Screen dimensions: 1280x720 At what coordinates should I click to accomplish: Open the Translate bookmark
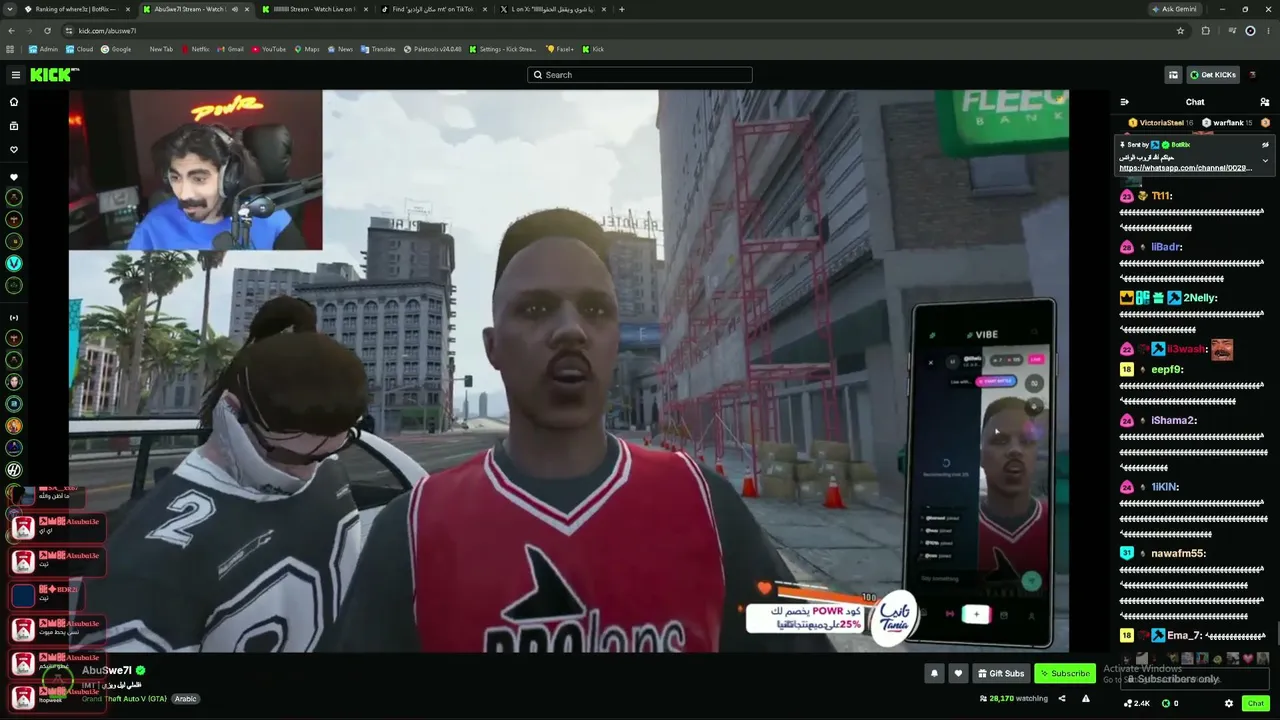coord(378,49)
